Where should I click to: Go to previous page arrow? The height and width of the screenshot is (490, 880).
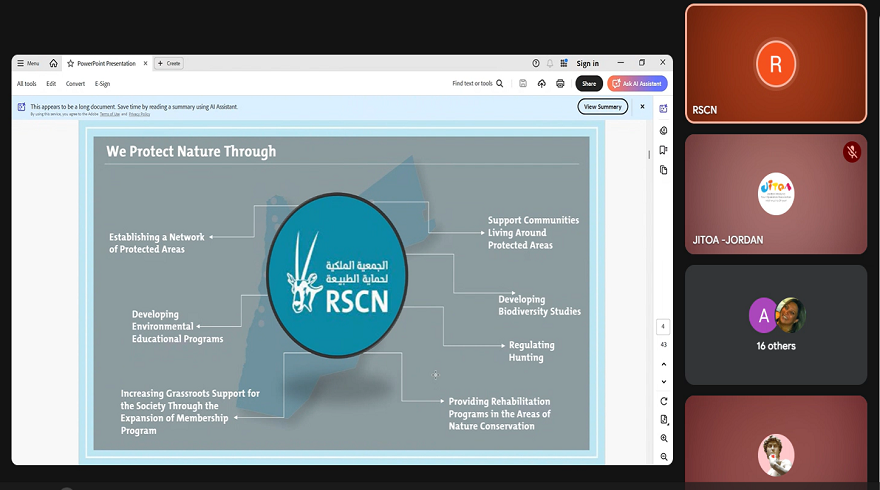tap(664, 364)
